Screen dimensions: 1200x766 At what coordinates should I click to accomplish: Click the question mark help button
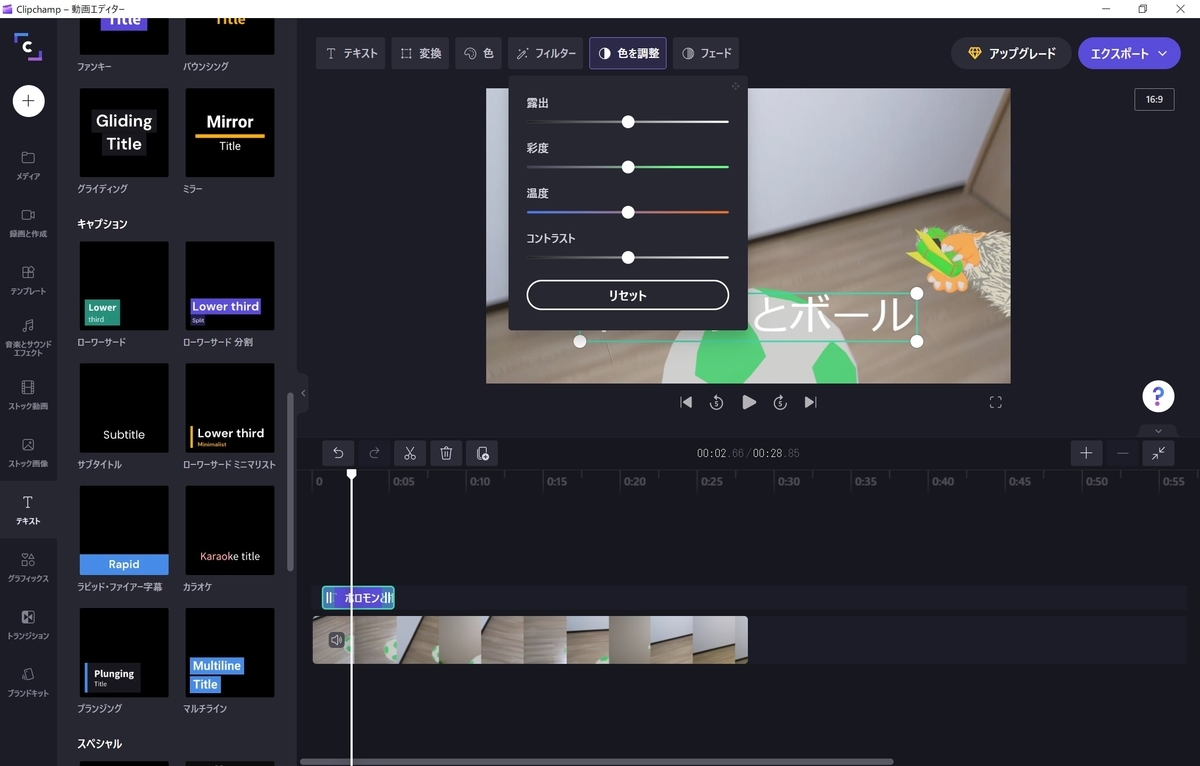coord(1158,396)
